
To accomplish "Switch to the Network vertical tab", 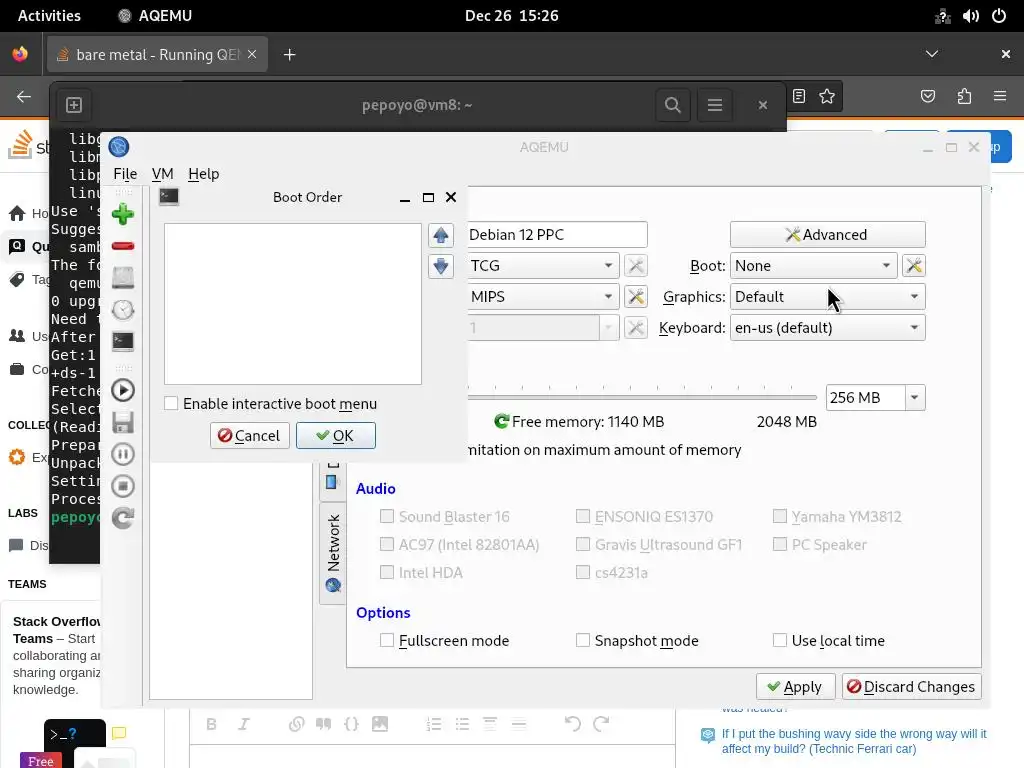I will tap(333, 552).
